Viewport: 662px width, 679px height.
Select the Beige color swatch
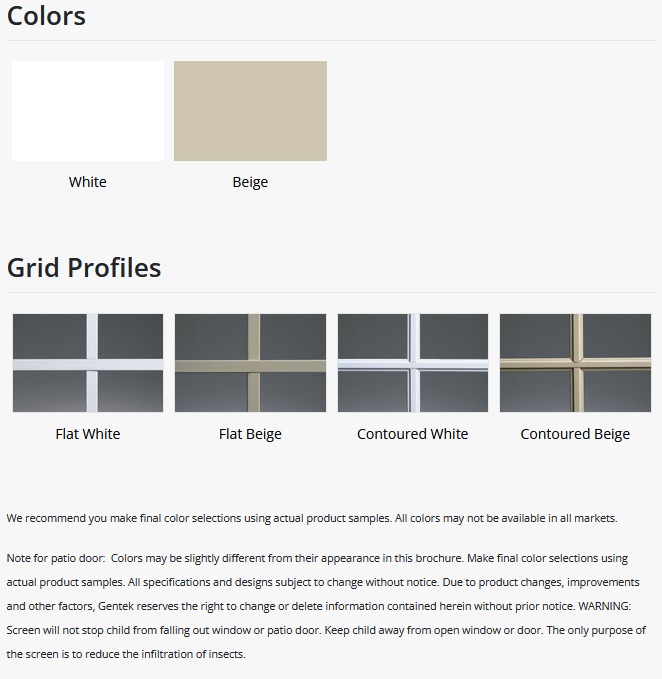[x=250, y=111]
